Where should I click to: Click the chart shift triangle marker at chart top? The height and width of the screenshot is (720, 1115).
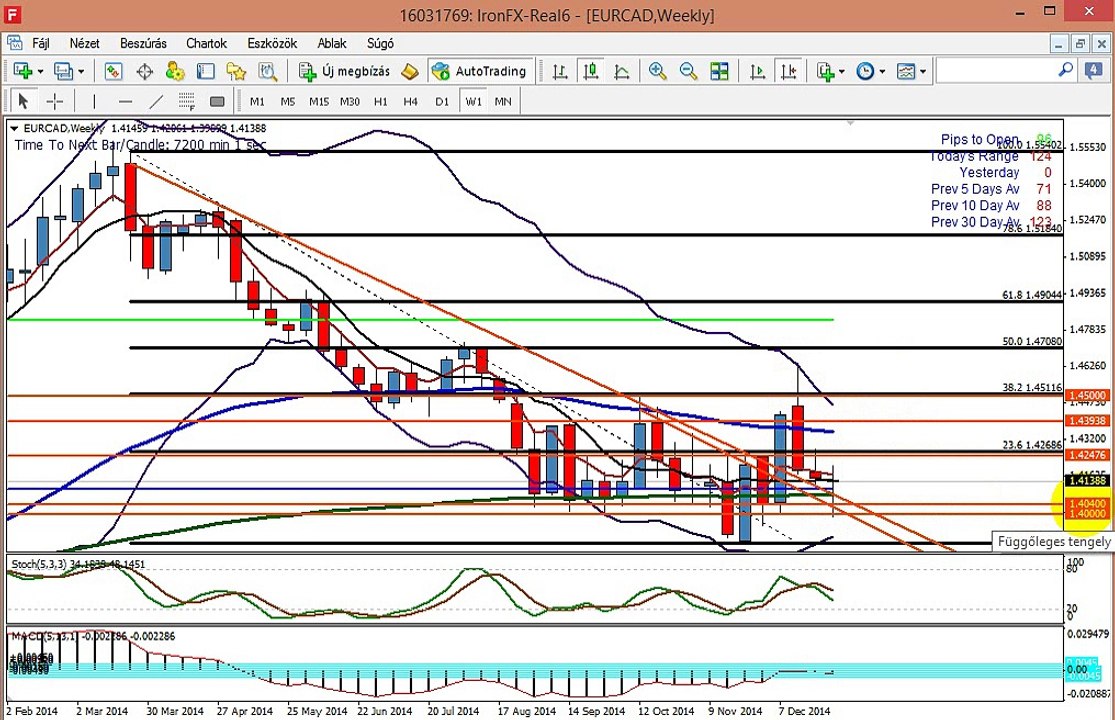[850, 124]
